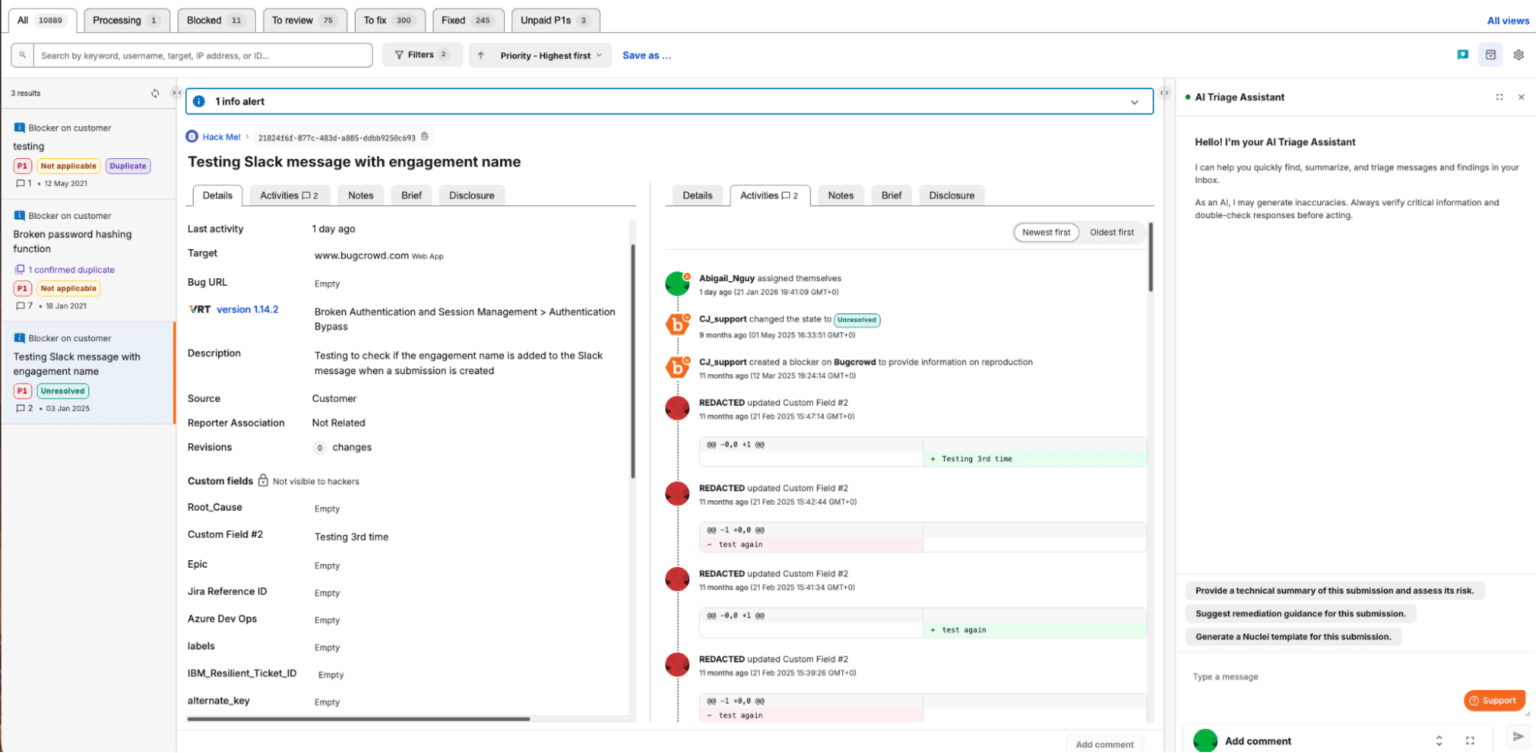Screen dimensions: 1536x753
Task: Expand the AI Triage Assistant panel fullscreen
Action: [1499, 97]
